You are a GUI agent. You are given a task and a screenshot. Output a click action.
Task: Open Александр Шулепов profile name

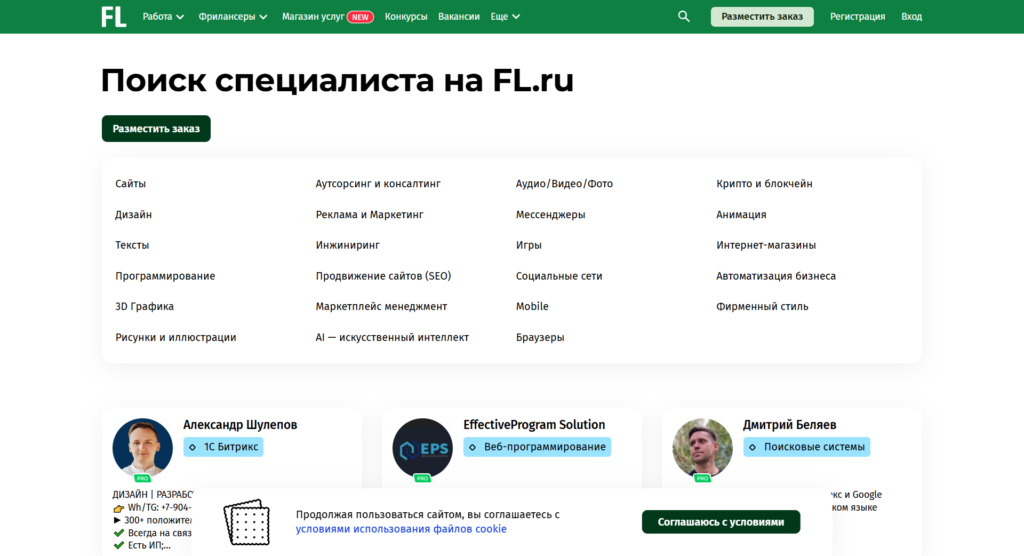coord(240,425)
